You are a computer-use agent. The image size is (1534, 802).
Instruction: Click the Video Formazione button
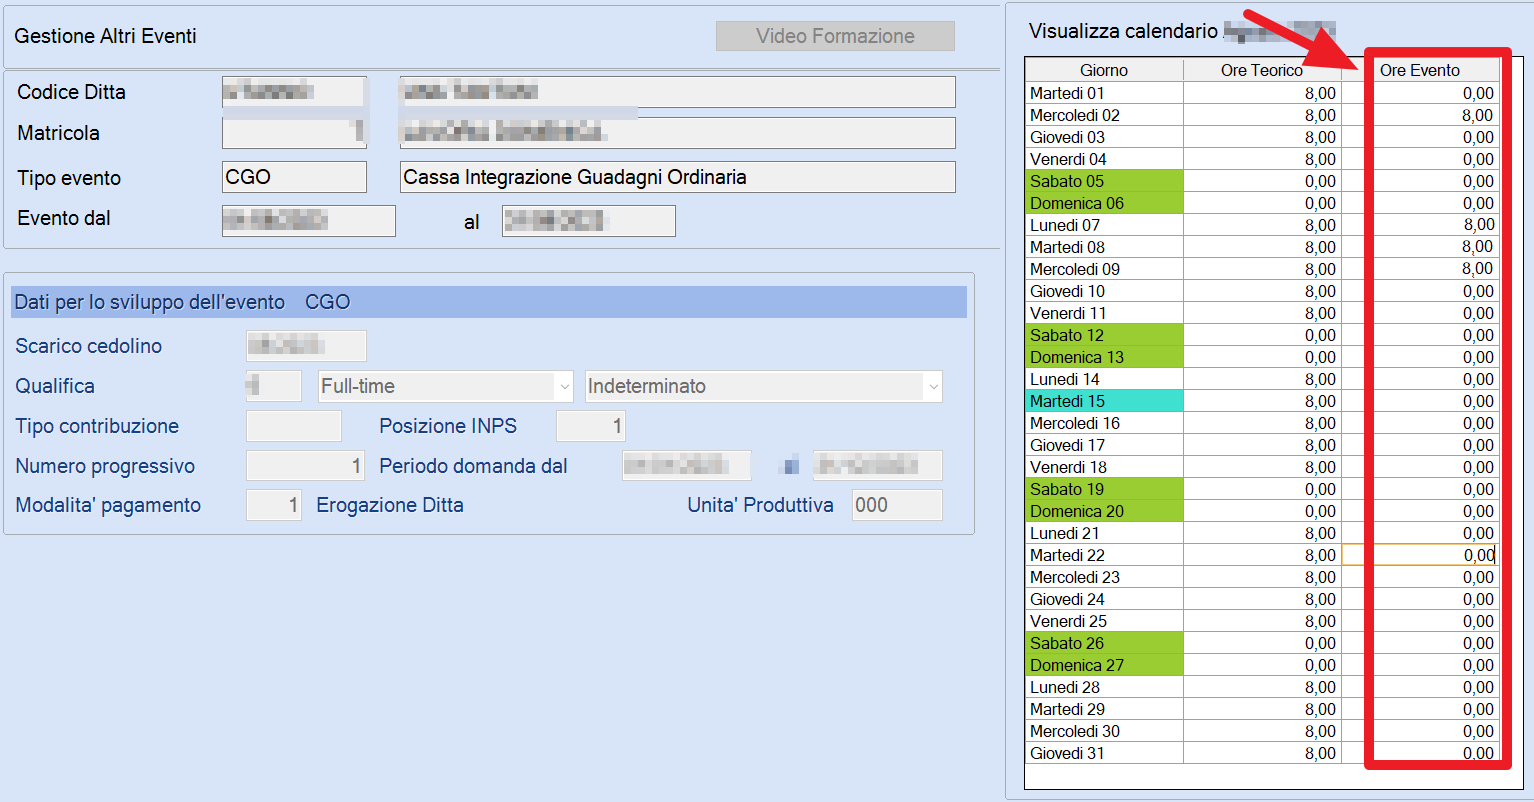click(835, 36)
